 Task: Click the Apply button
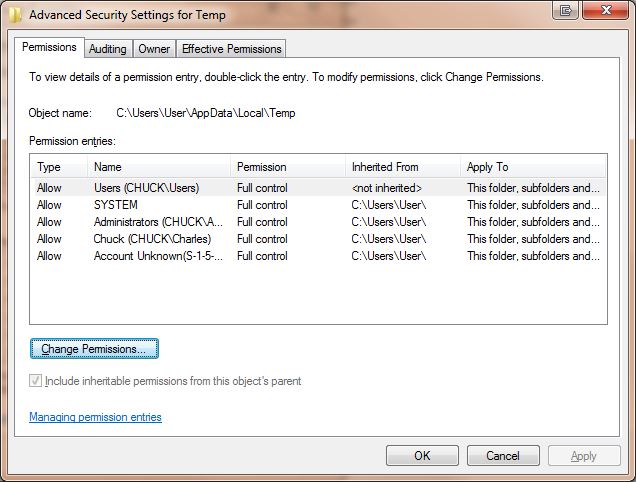pyautogui.click(x=584, y=456)
